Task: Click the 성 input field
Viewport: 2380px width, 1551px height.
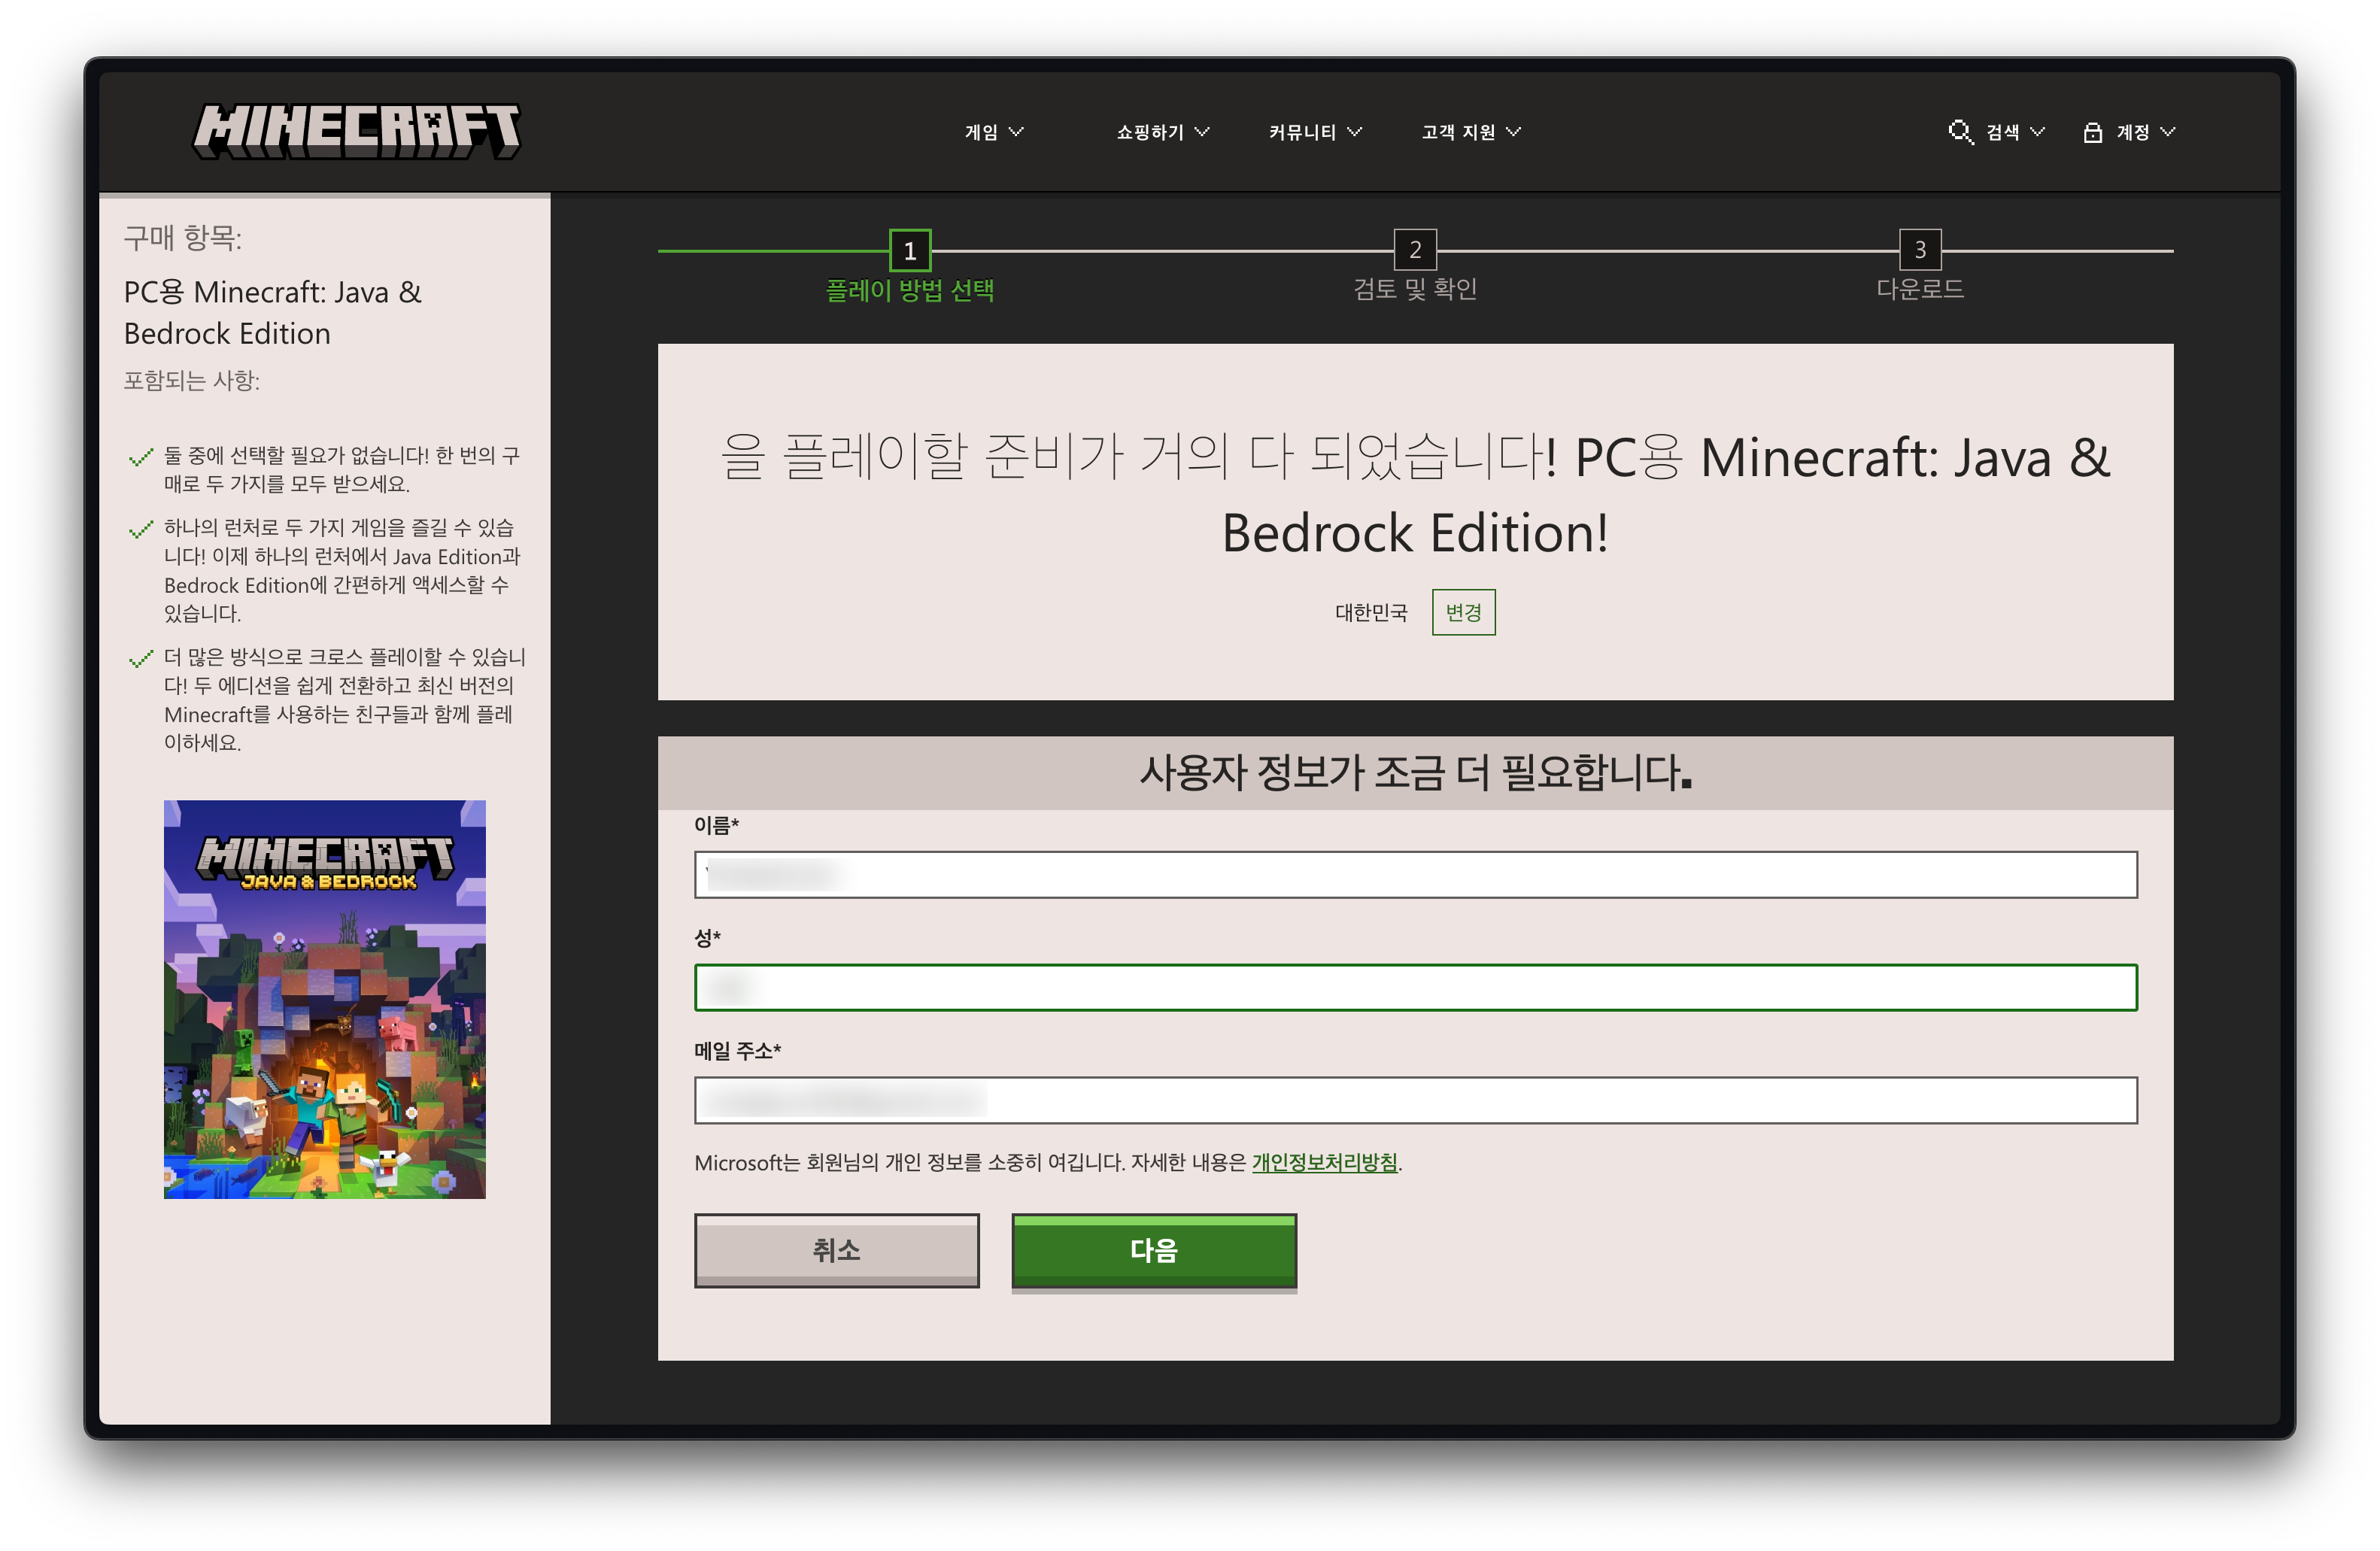Action: [x=1415, y=988]
